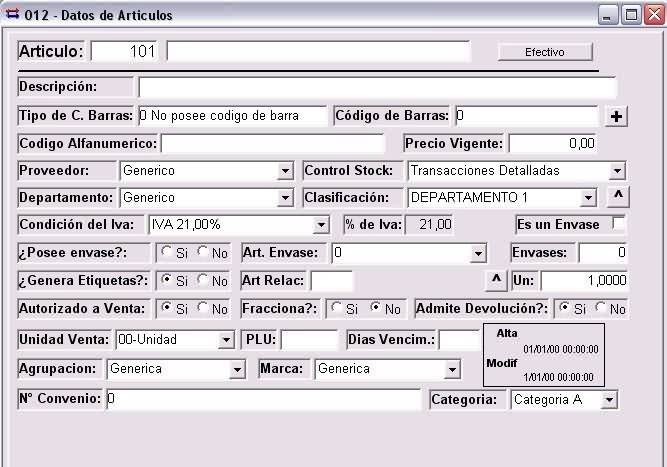This screenshot has height=467, width=667.
Task: Set Admite Devolución to No
Action: tap(601, 309)
